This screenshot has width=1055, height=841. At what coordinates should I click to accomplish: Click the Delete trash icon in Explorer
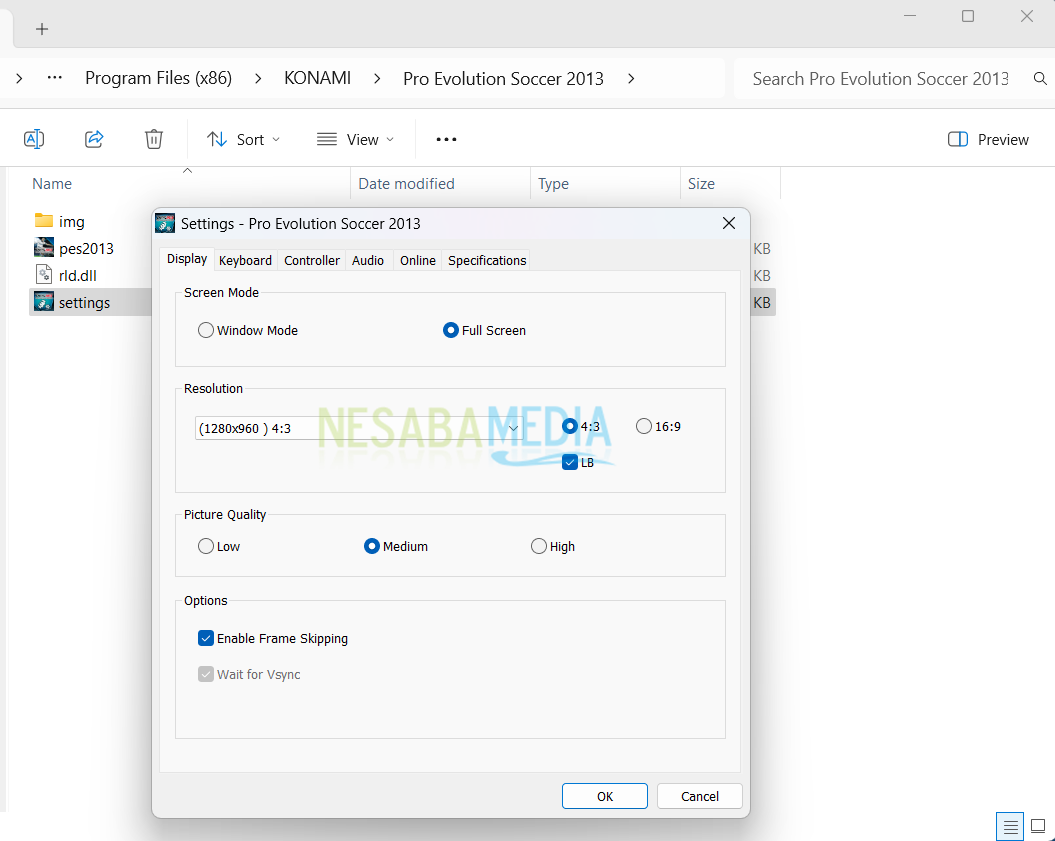coord(154,139)
